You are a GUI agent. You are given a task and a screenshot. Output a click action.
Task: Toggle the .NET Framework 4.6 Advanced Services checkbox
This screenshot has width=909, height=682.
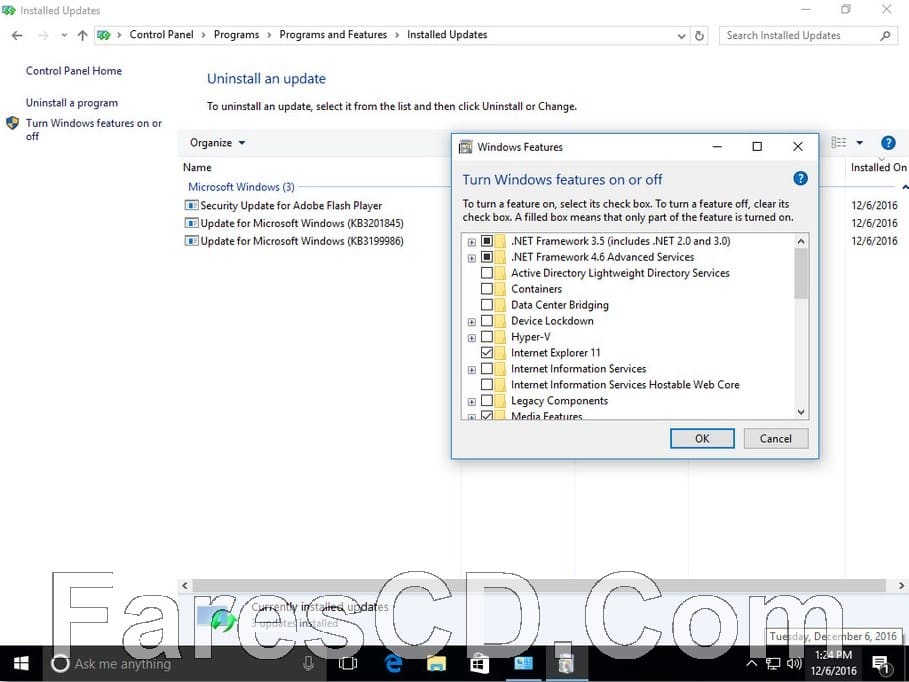(487, 256)
